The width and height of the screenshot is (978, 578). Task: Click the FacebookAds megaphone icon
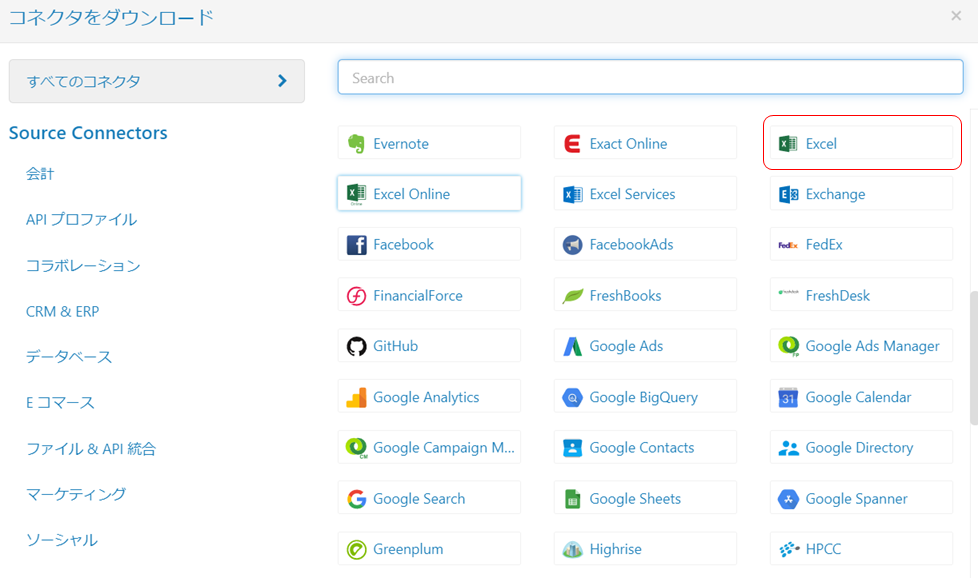coord(572,245)
